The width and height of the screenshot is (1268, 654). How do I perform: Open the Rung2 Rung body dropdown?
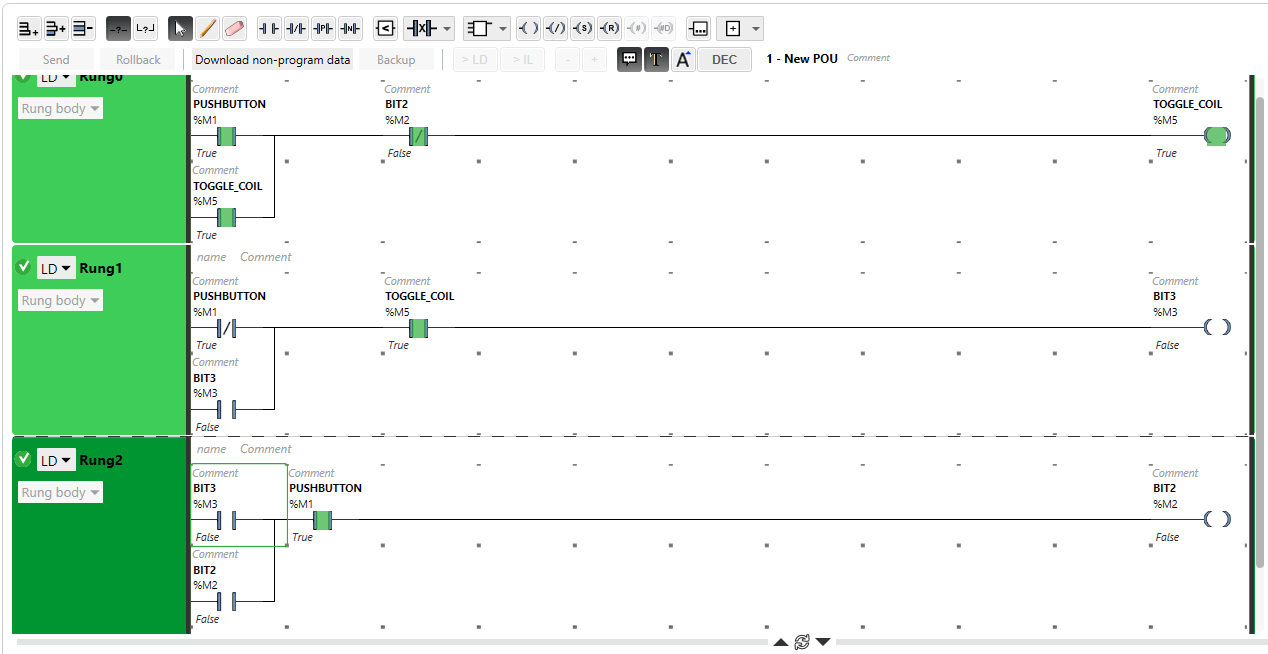pos(60,492)
